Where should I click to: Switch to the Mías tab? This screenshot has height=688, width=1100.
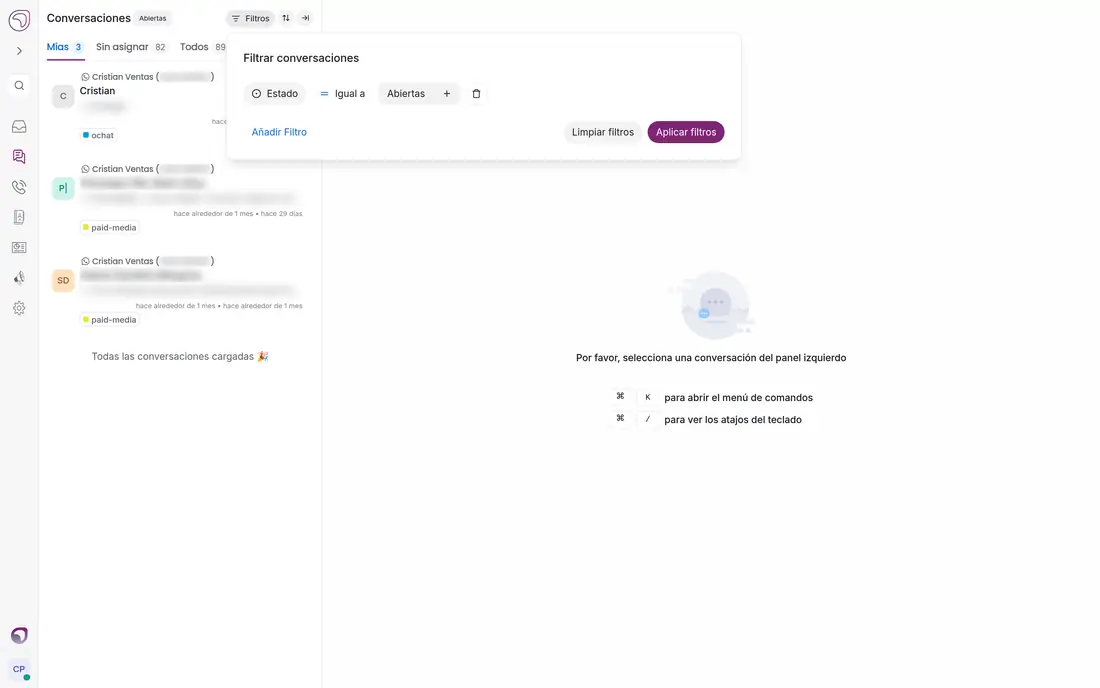[x=65, y=47]
